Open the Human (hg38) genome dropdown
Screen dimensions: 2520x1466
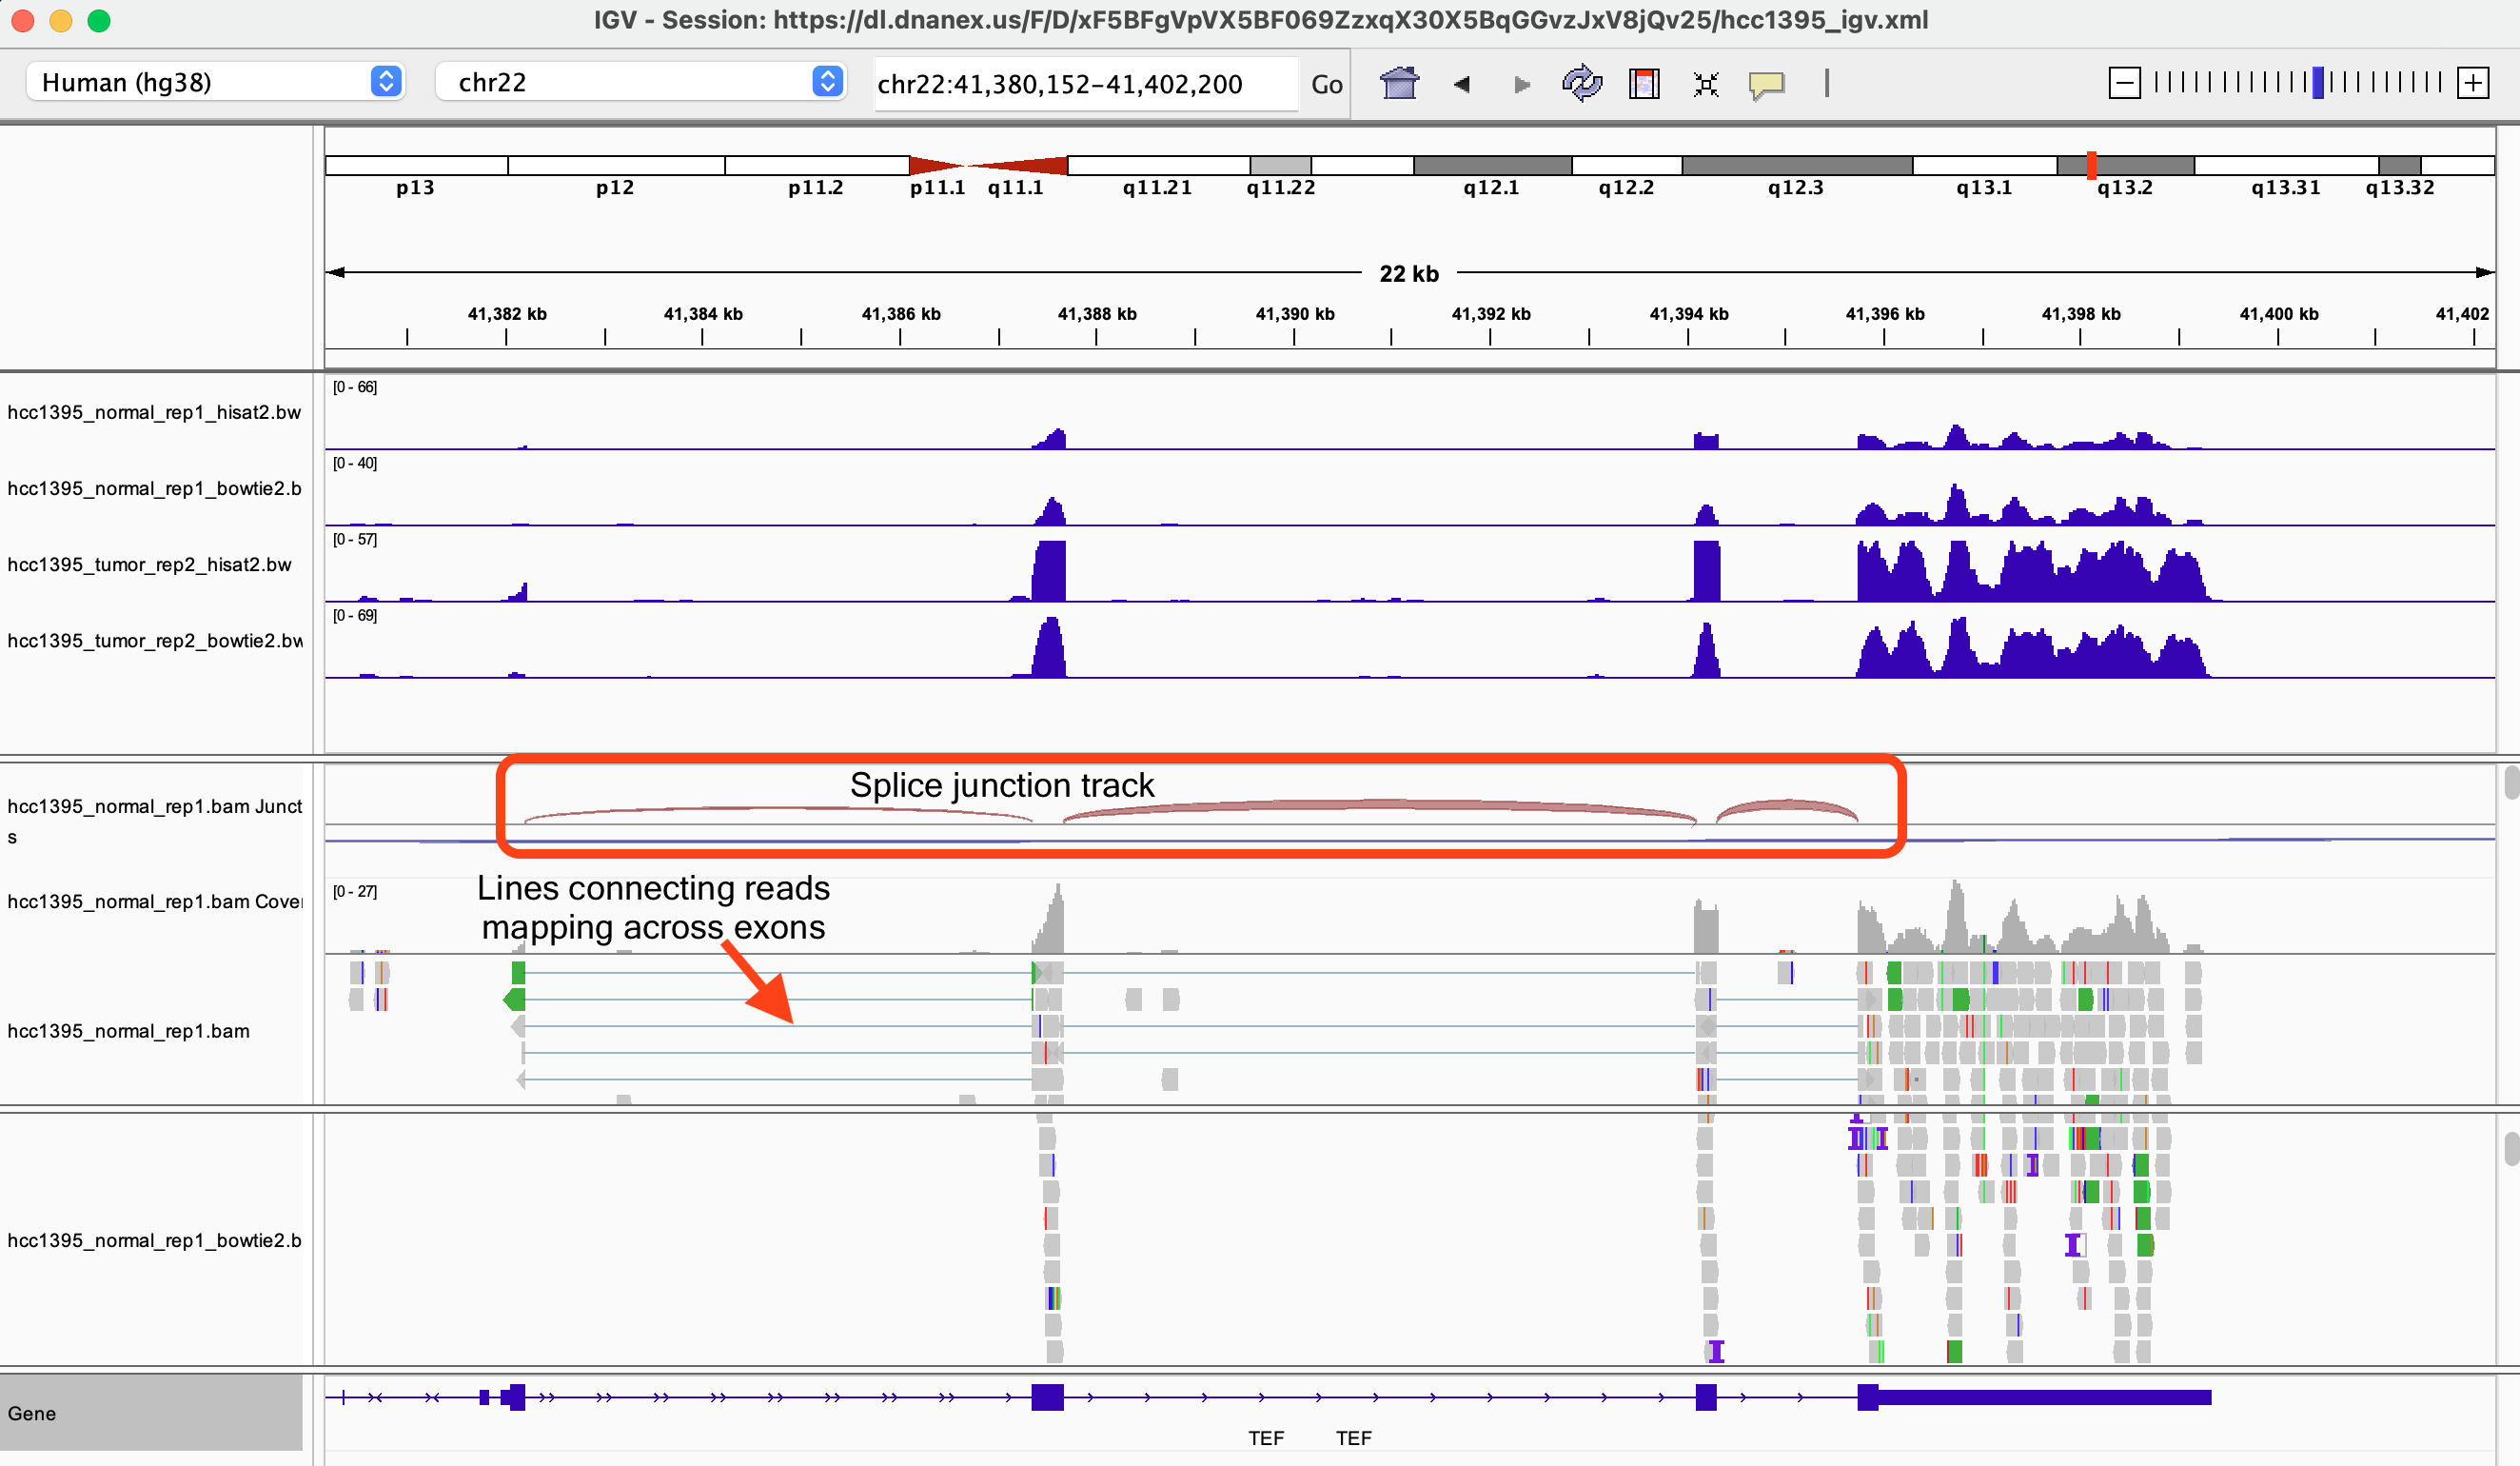pyautogui.click(x=215, y=82)
